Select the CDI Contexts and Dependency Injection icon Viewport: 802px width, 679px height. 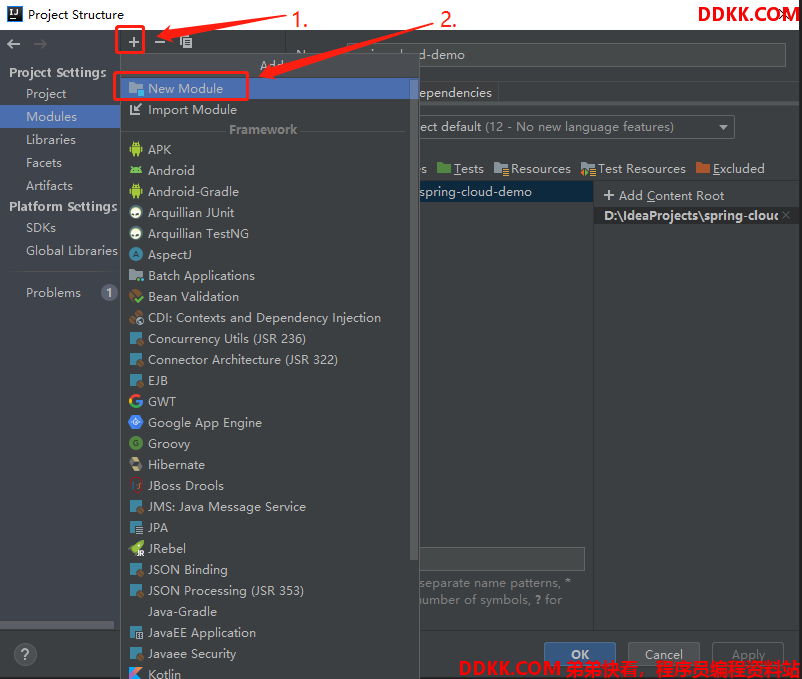click(136, 318)
